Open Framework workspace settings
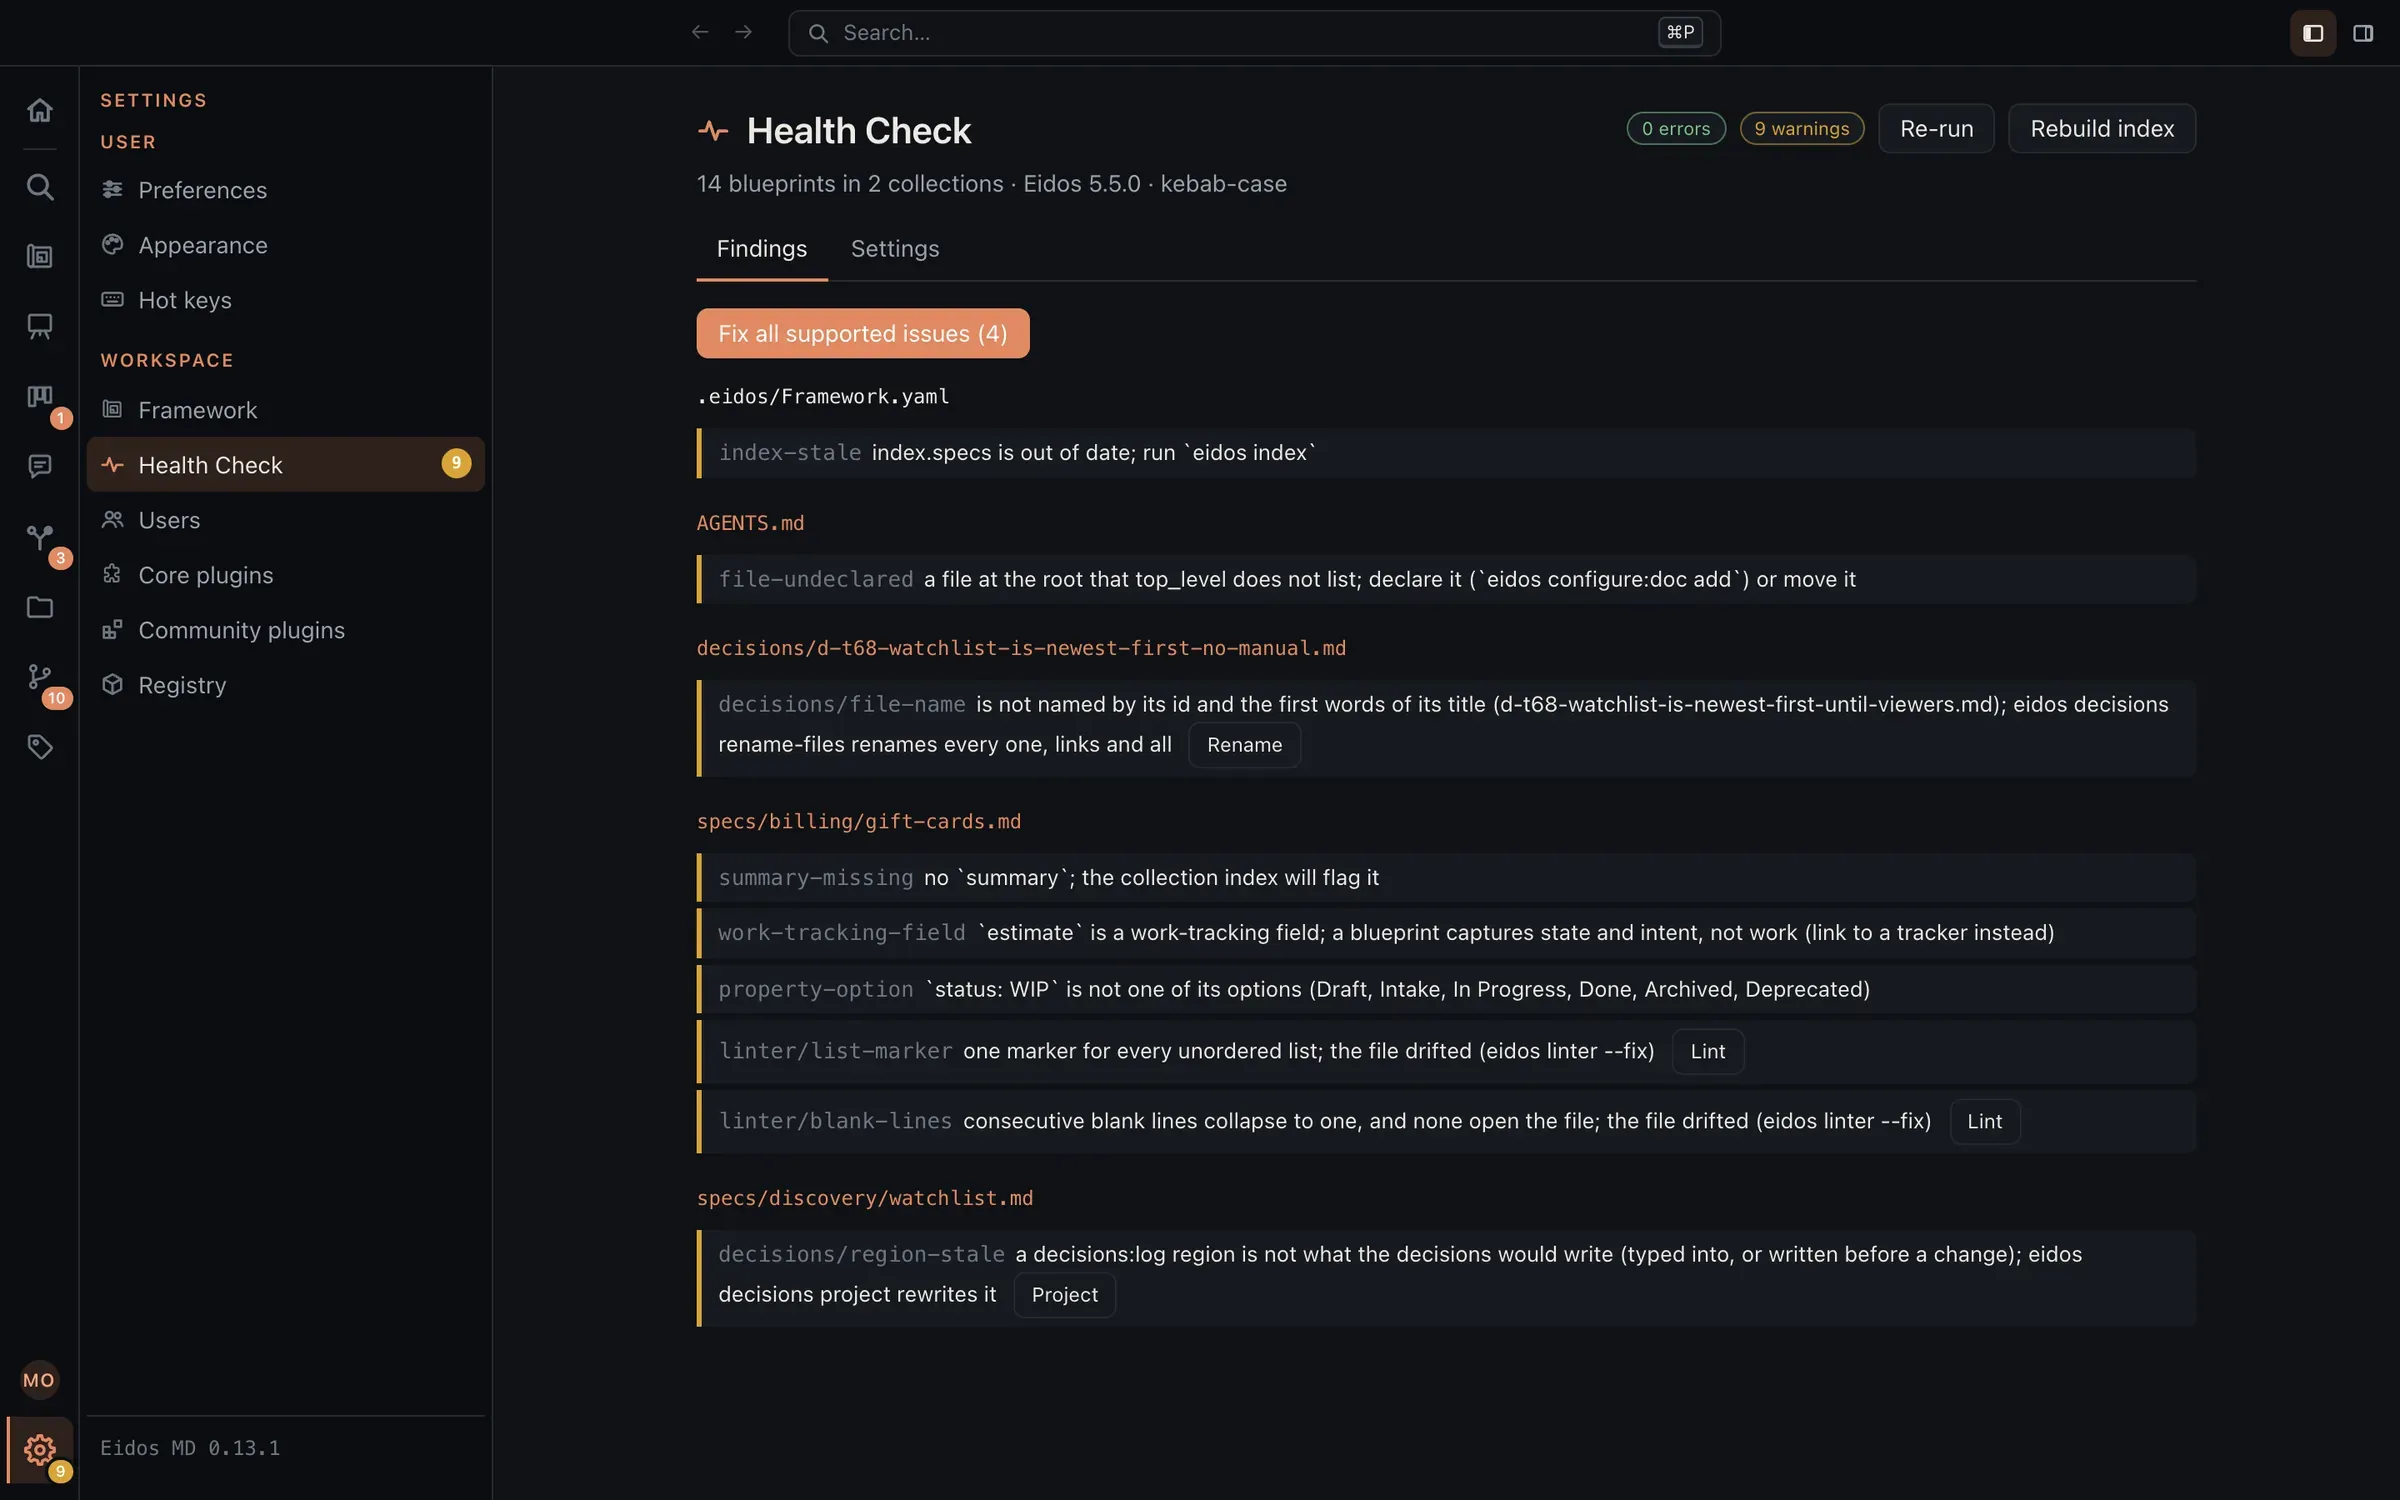 [x=285, y=410]
